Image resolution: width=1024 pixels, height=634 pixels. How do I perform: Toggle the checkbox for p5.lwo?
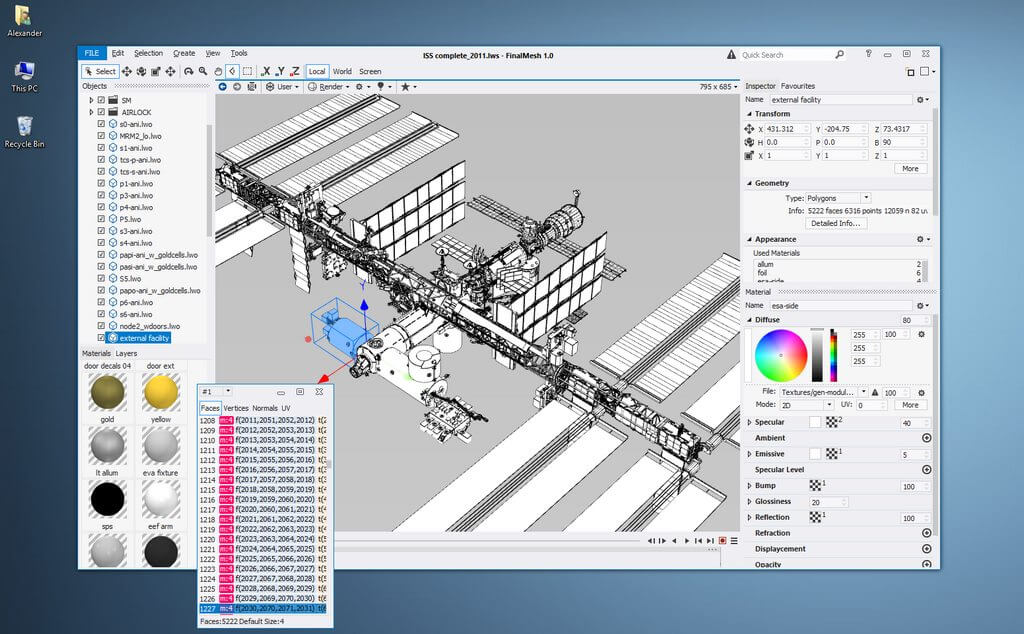(x=100, y=219)
